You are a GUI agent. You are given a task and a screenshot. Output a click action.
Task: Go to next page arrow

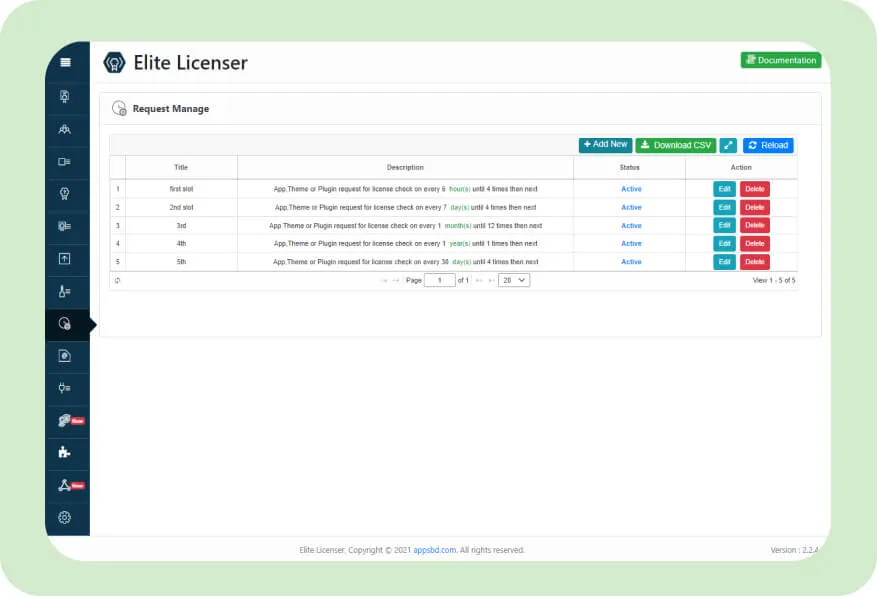479,281
